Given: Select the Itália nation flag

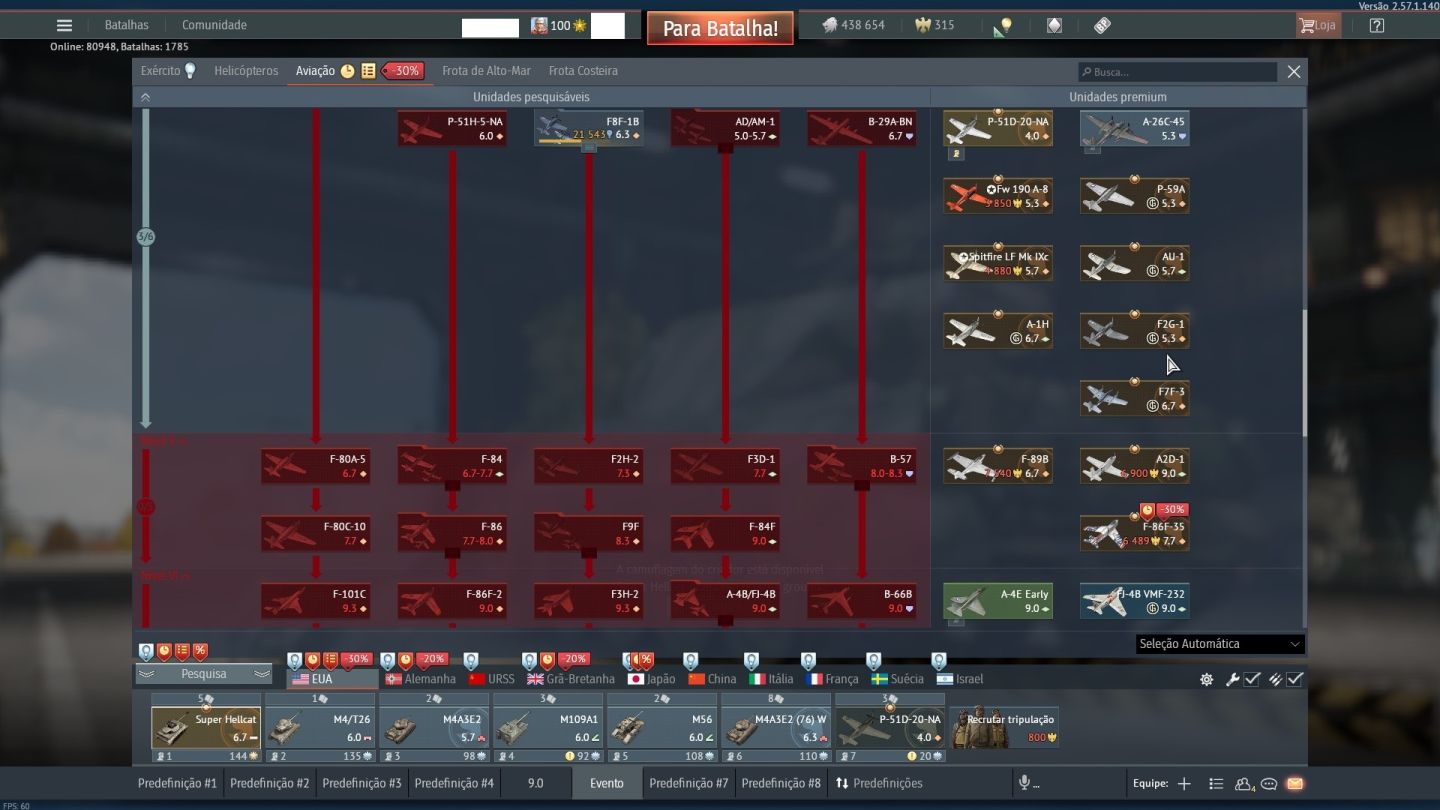Looking at the screenshot, I should coord(771,679).
